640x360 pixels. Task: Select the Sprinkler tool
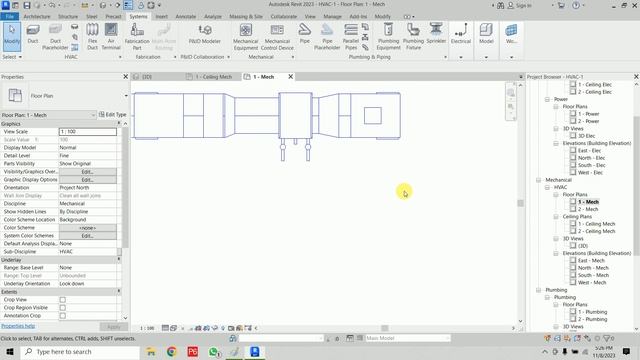coord(436,34)
